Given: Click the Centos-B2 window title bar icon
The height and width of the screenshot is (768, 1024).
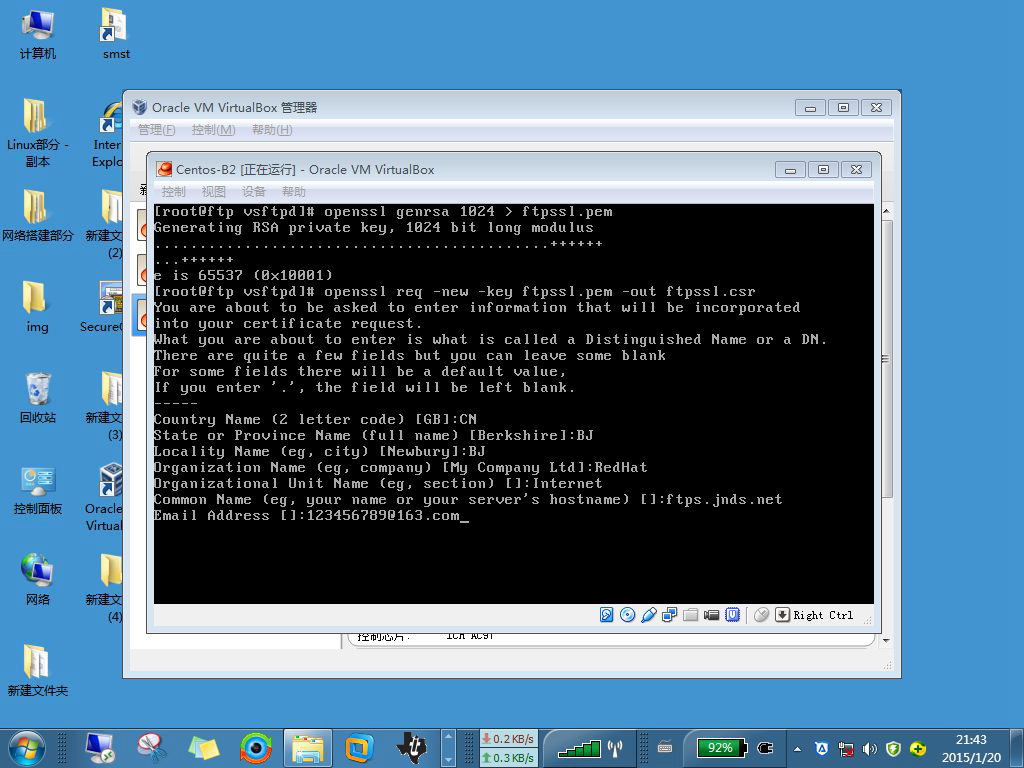Looking at the screenshot, I should click(x=164, y=169).
